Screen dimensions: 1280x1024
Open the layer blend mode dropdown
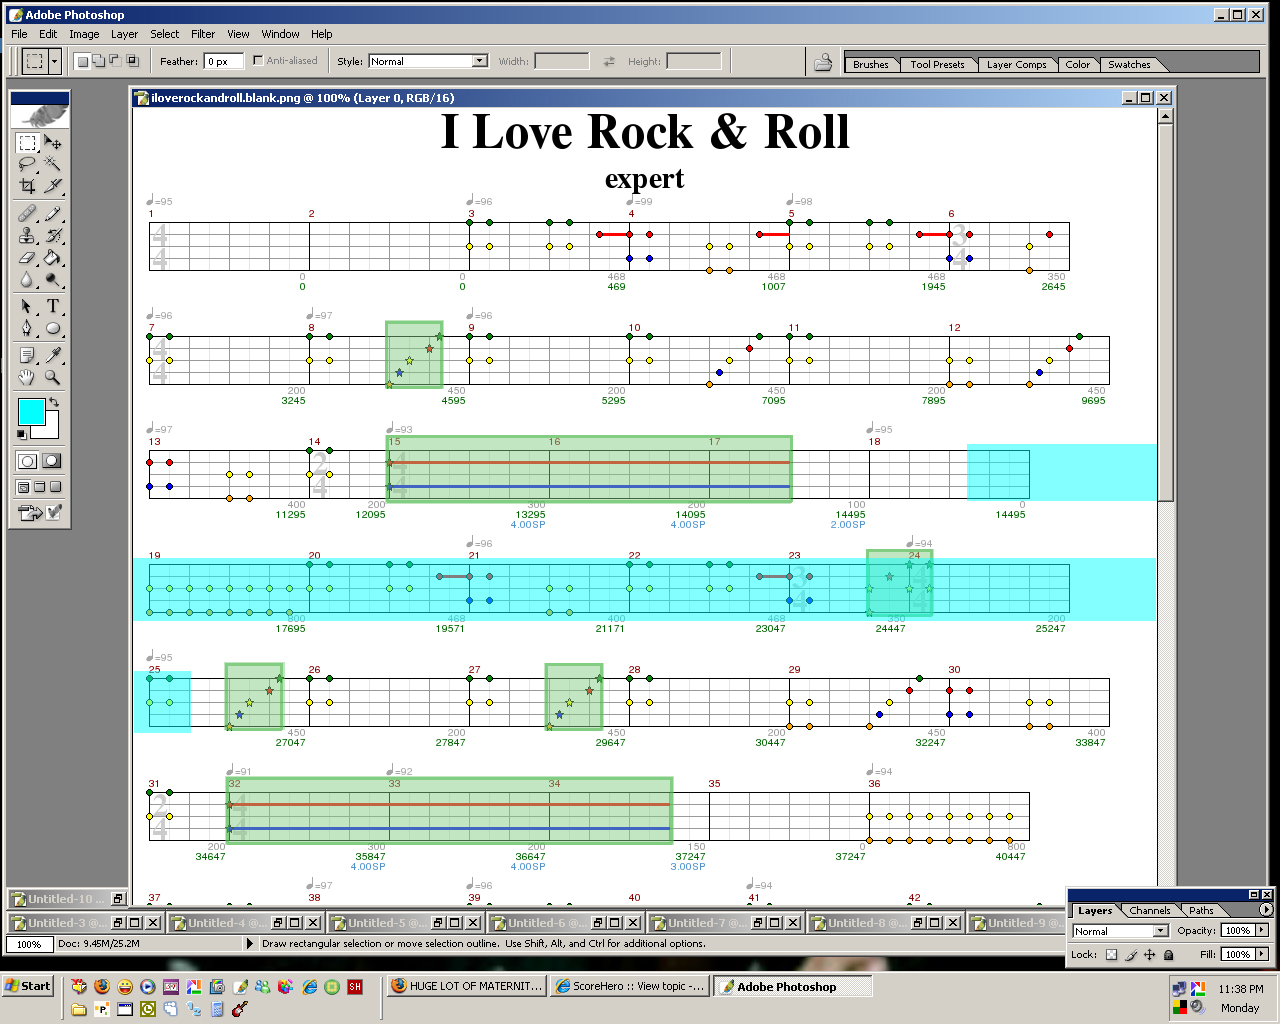pos(1120,931)
